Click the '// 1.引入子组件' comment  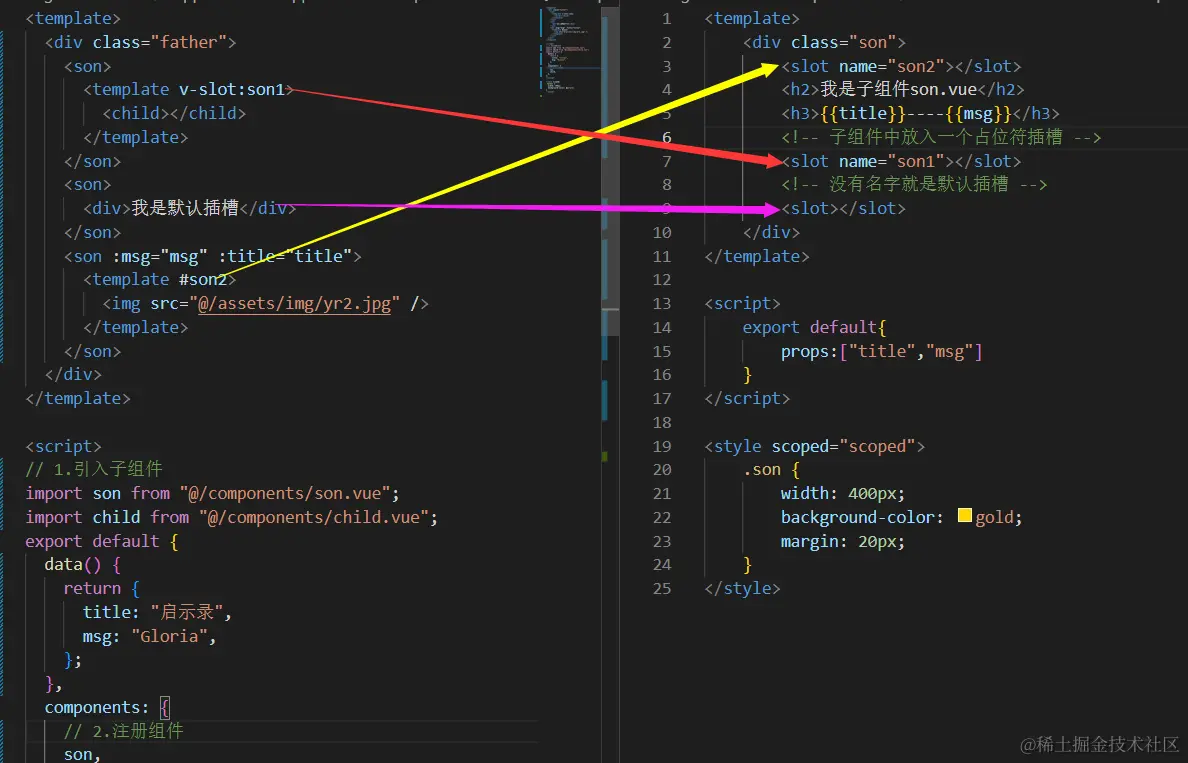tap(94, 469)
